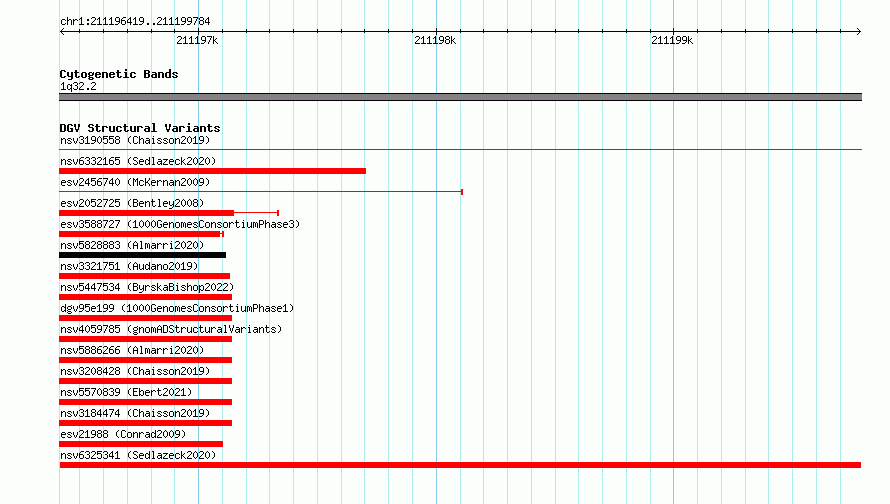Open variant nsv6332165 (Sedlazeck2020) label

point(138,161)
